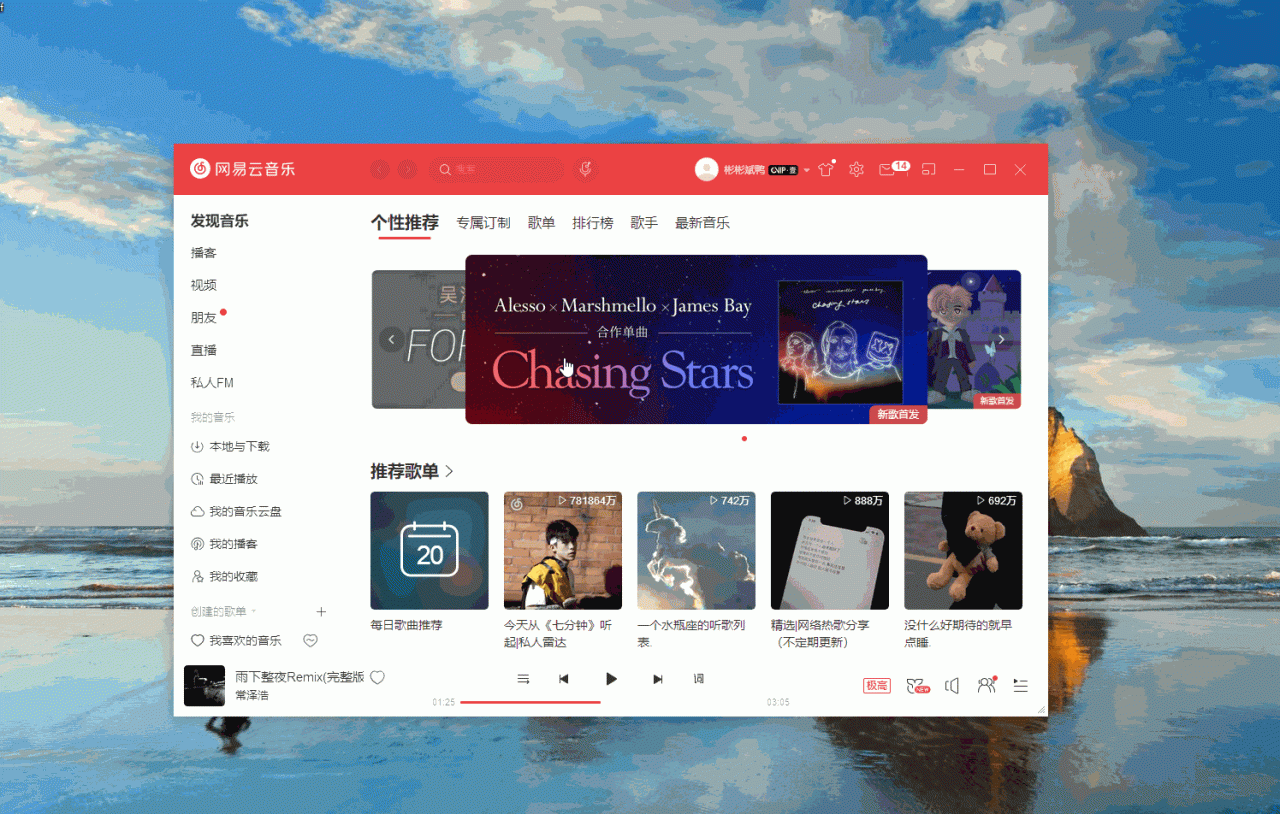Open the skin theme shirt icon
The width and height of the screenshot is (1280, 814).
[x=825, y=169]
